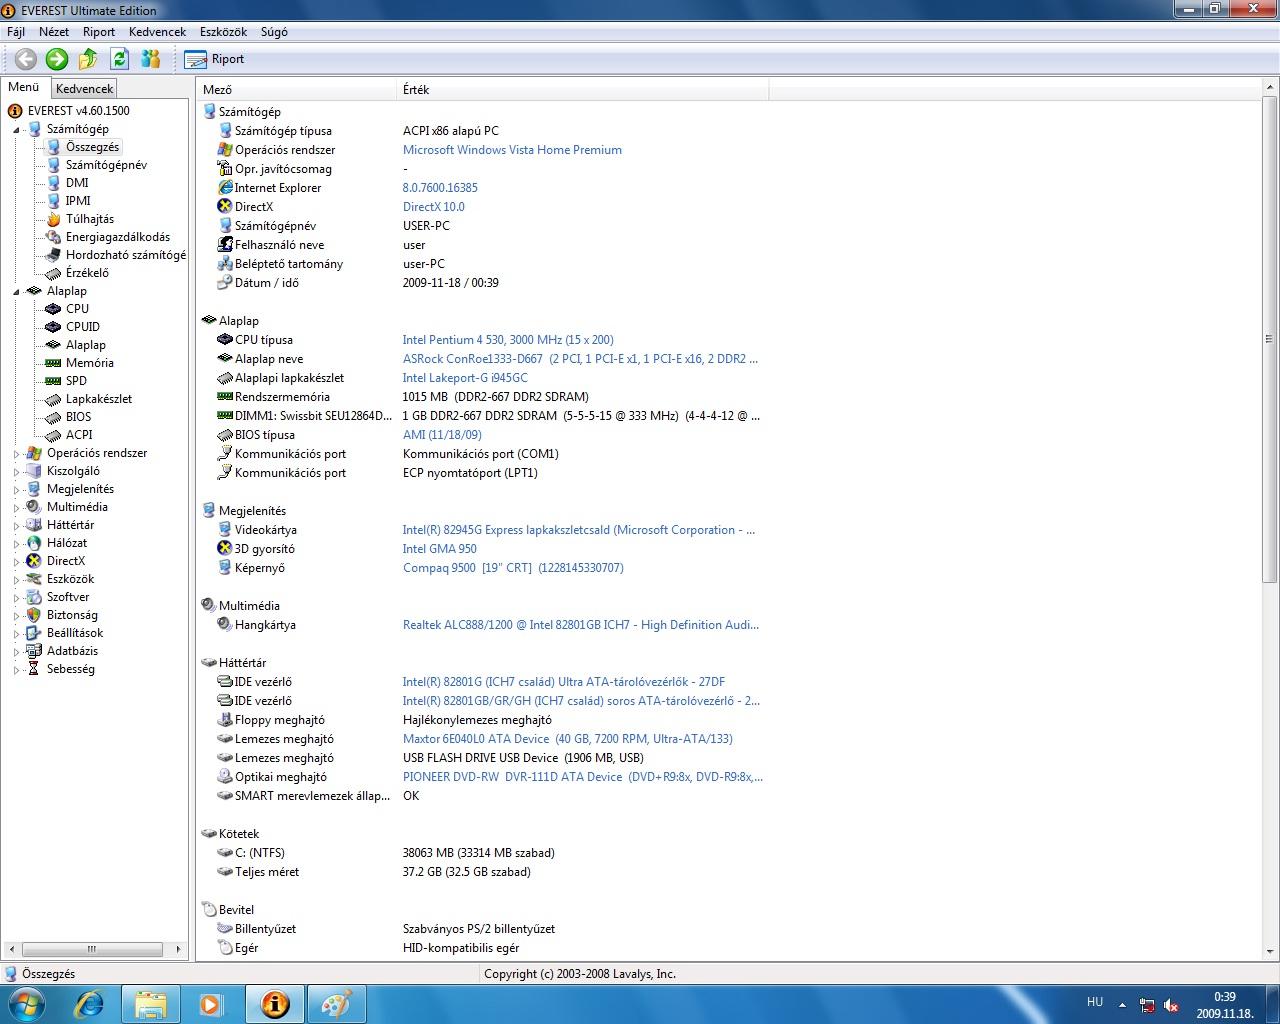
Task: Click the Túlhajtás flame icon
Action: coord(53,219)
